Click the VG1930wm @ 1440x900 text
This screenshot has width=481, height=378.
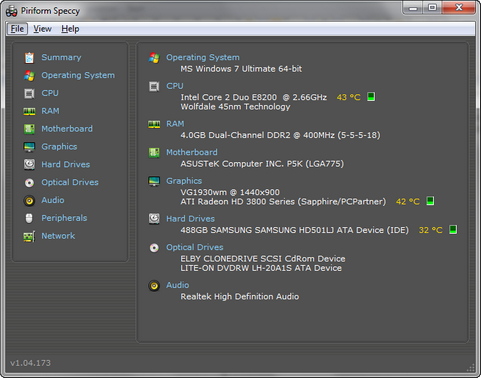click(230, 192)
